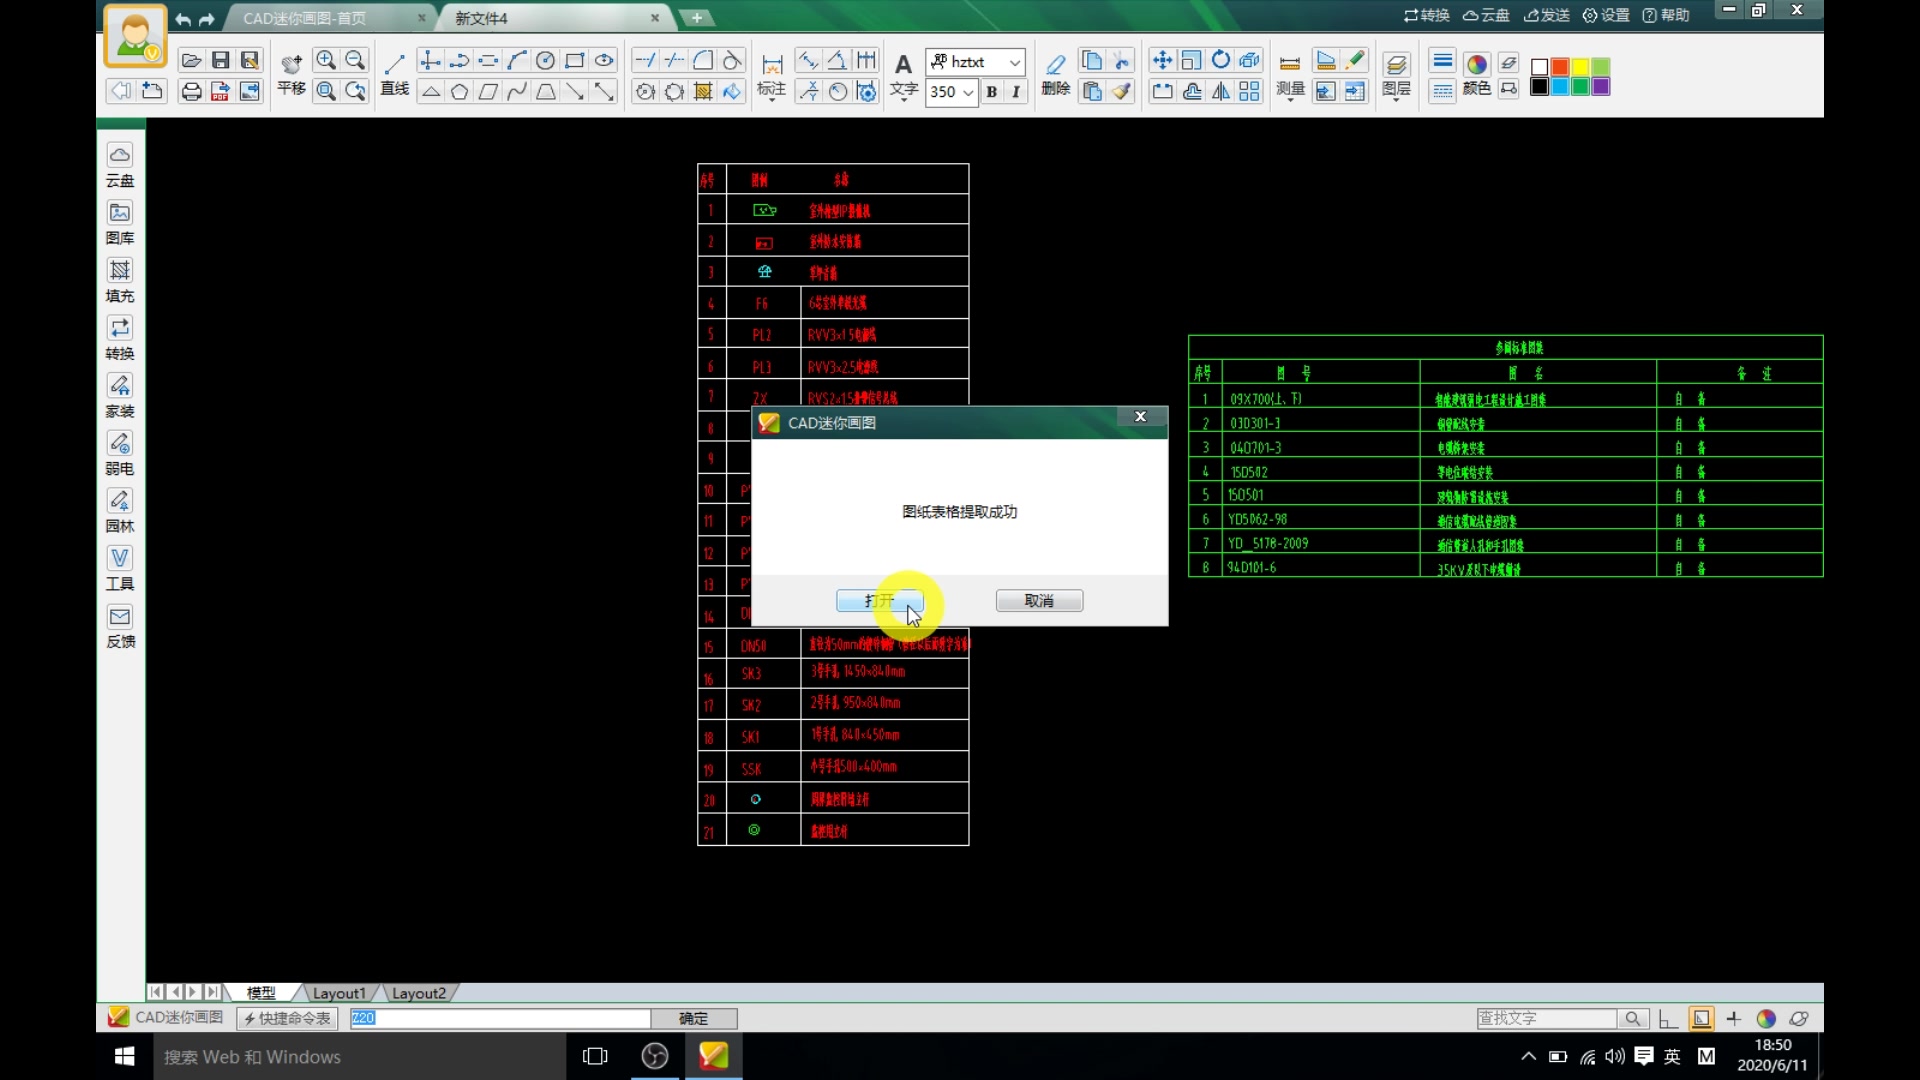Screen dimensions: 1920x1080
Task: Click the rotate tool icon
Action: coord(1221,61)
